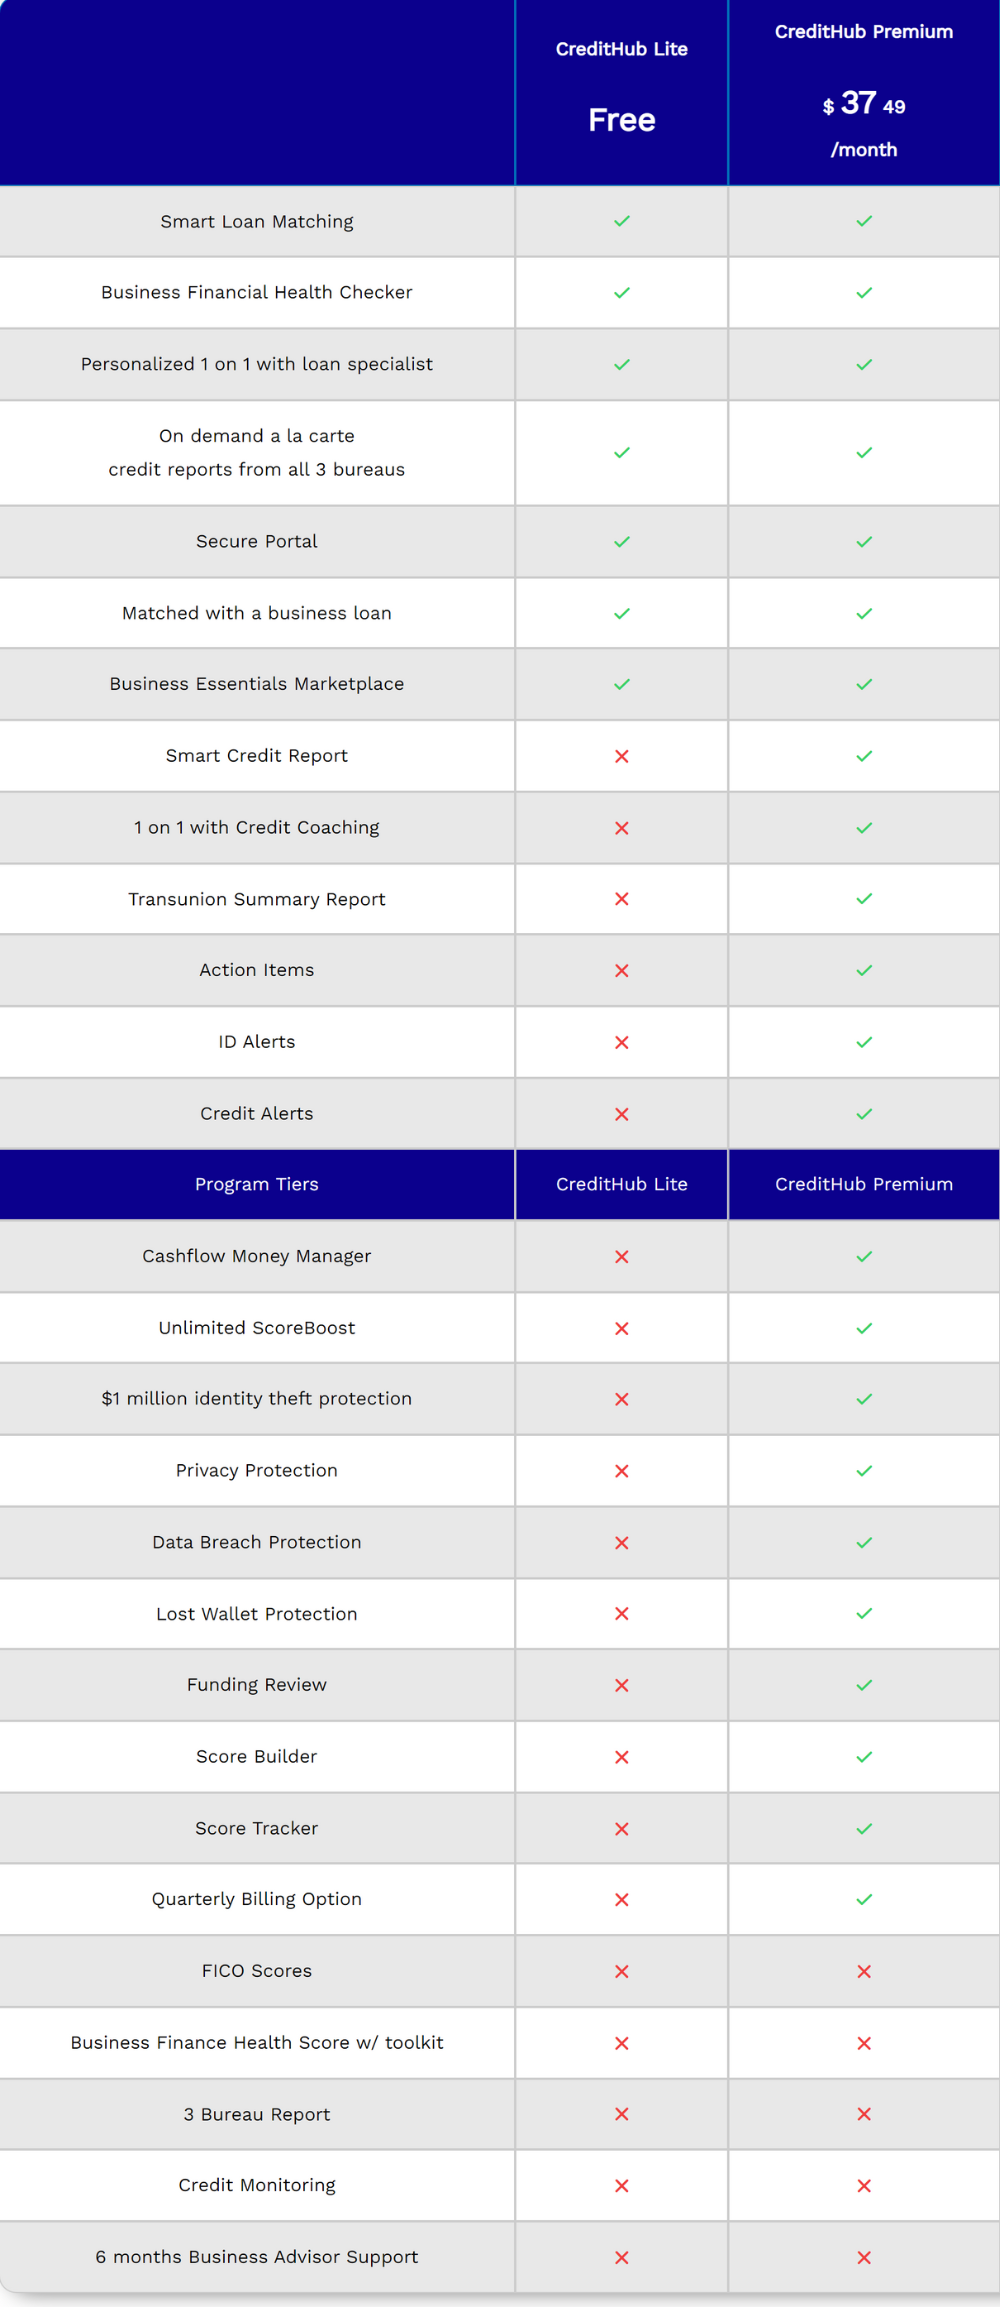Click Premium red X in FICO Scores row
This screenshot has height=2307, width=1000.
point(864,1971)
